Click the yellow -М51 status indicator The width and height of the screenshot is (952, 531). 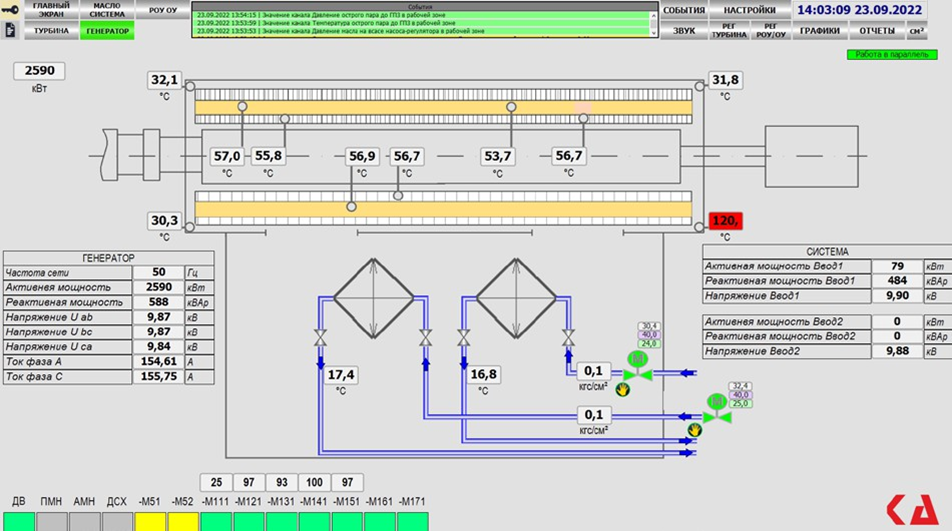coord(150,522)
